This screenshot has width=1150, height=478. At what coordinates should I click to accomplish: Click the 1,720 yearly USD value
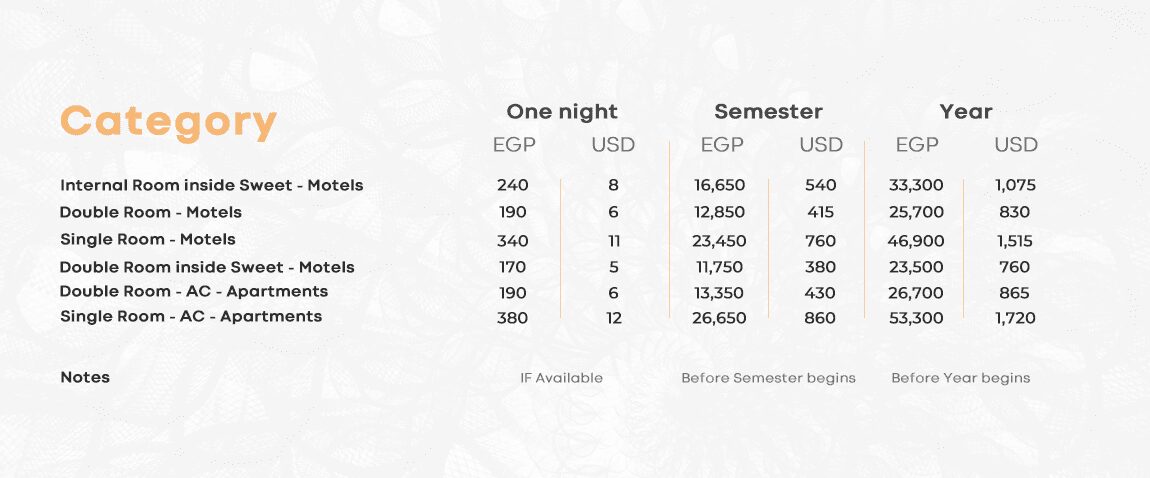coord(1015,318)
